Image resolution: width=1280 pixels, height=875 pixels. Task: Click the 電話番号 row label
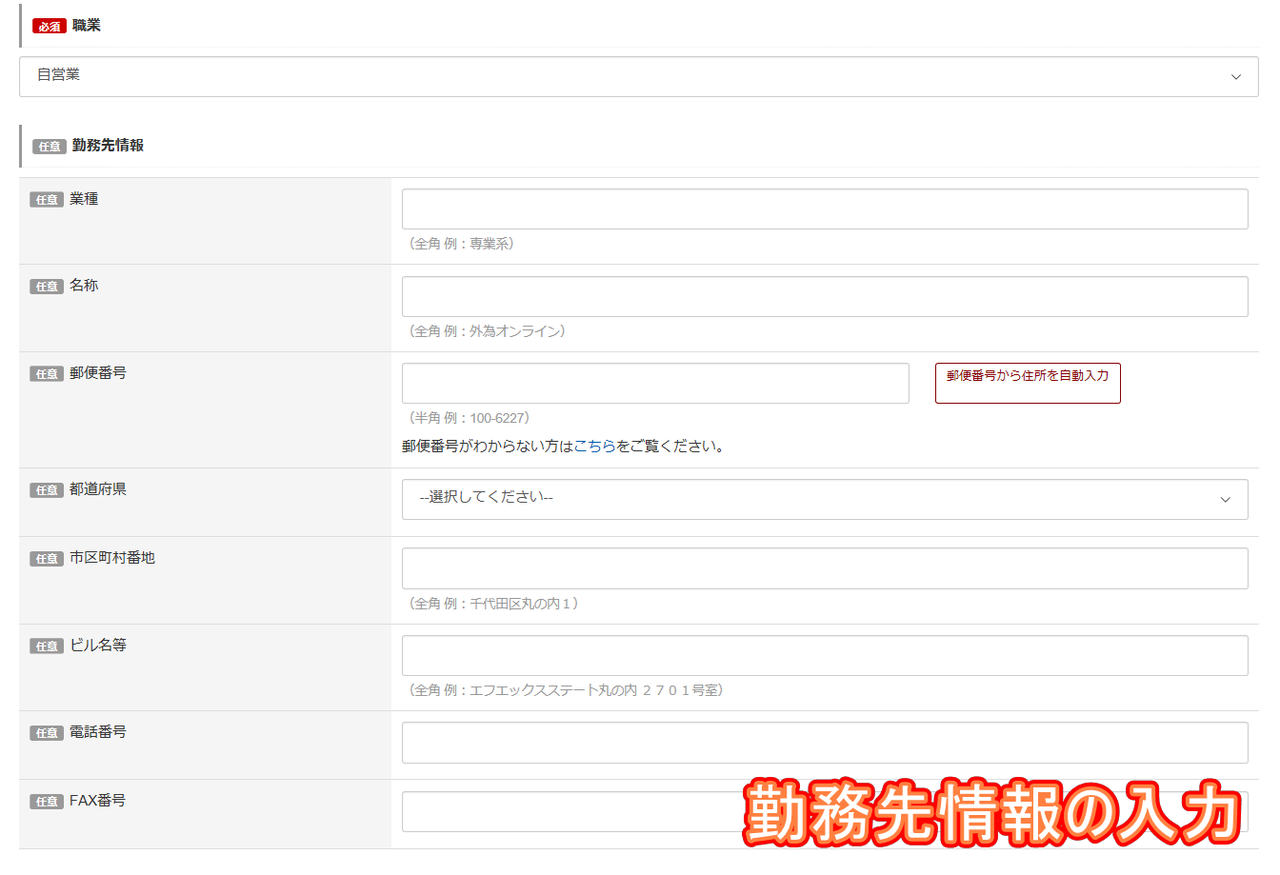pos(98,732)
